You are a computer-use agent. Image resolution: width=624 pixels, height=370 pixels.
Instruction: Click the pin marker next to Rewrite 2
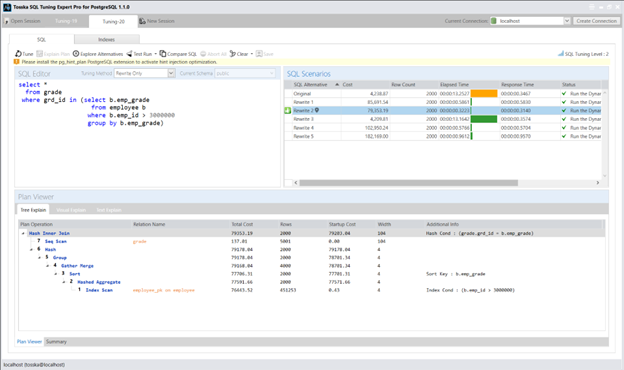(317, 110)
